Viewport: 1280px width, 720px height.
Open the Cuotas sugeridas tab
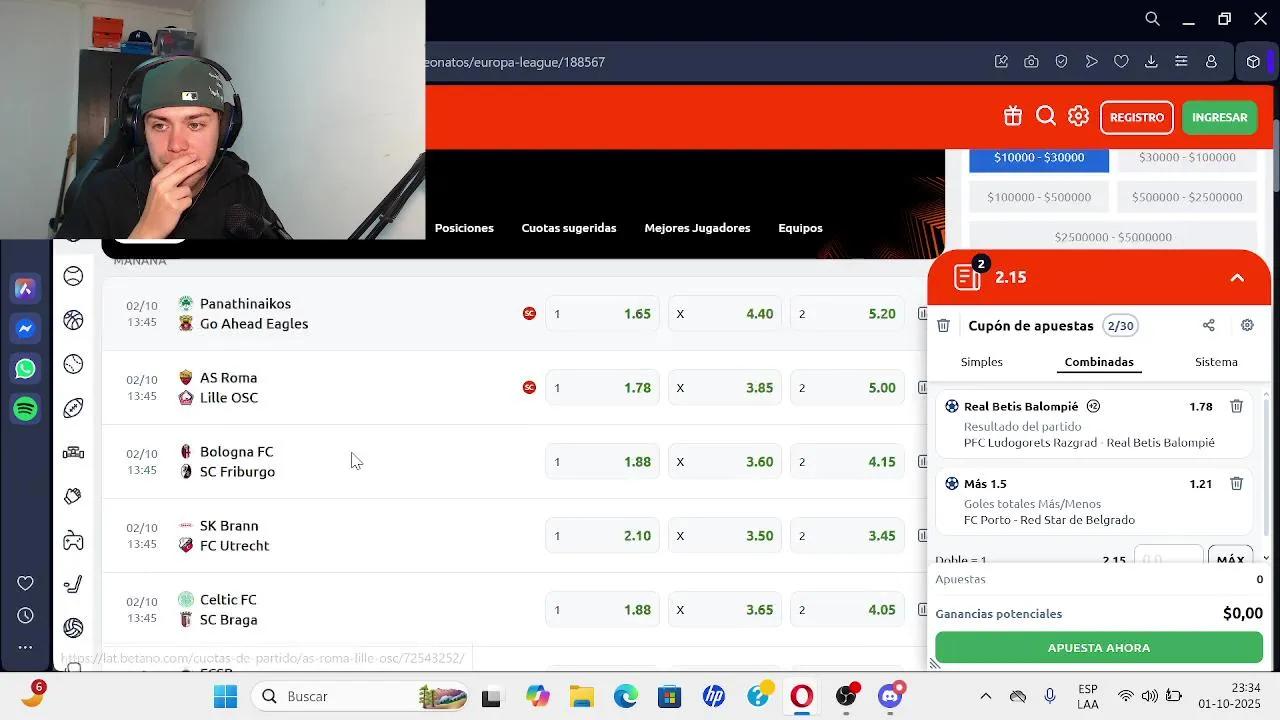coord(569,228)
